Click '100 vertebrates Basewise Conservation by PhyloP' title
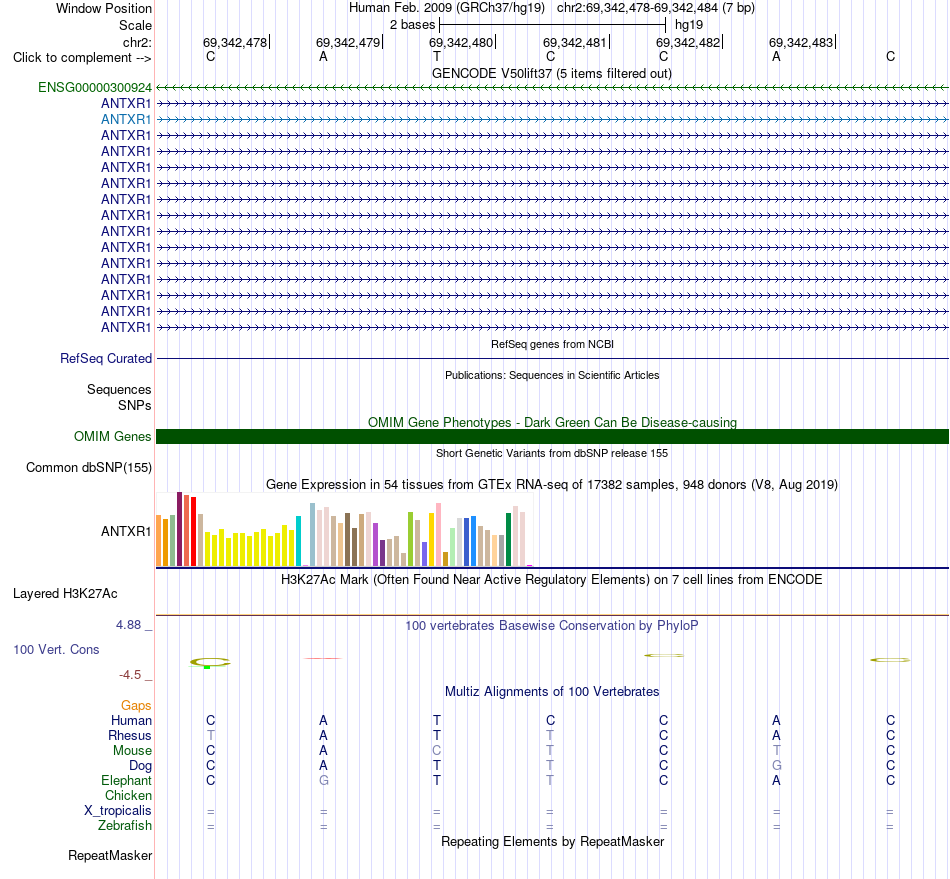Viewport: 950px width, 879px height. (x=551, y=625)
